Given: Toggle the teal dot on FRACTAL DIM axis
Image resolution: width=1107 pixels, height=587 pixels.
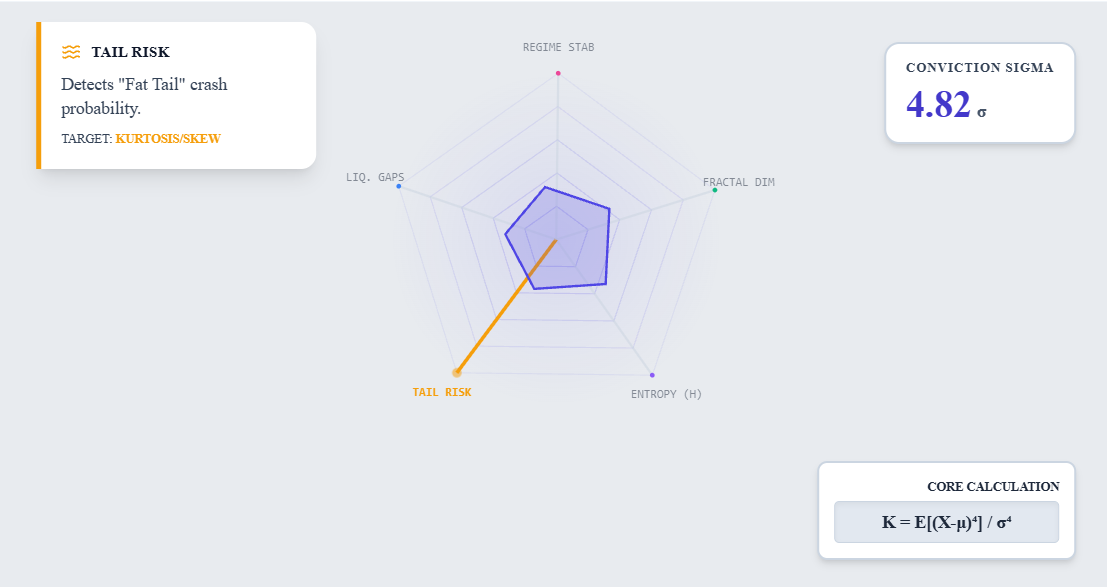Looking at the screenshot, I should (713, 189).
